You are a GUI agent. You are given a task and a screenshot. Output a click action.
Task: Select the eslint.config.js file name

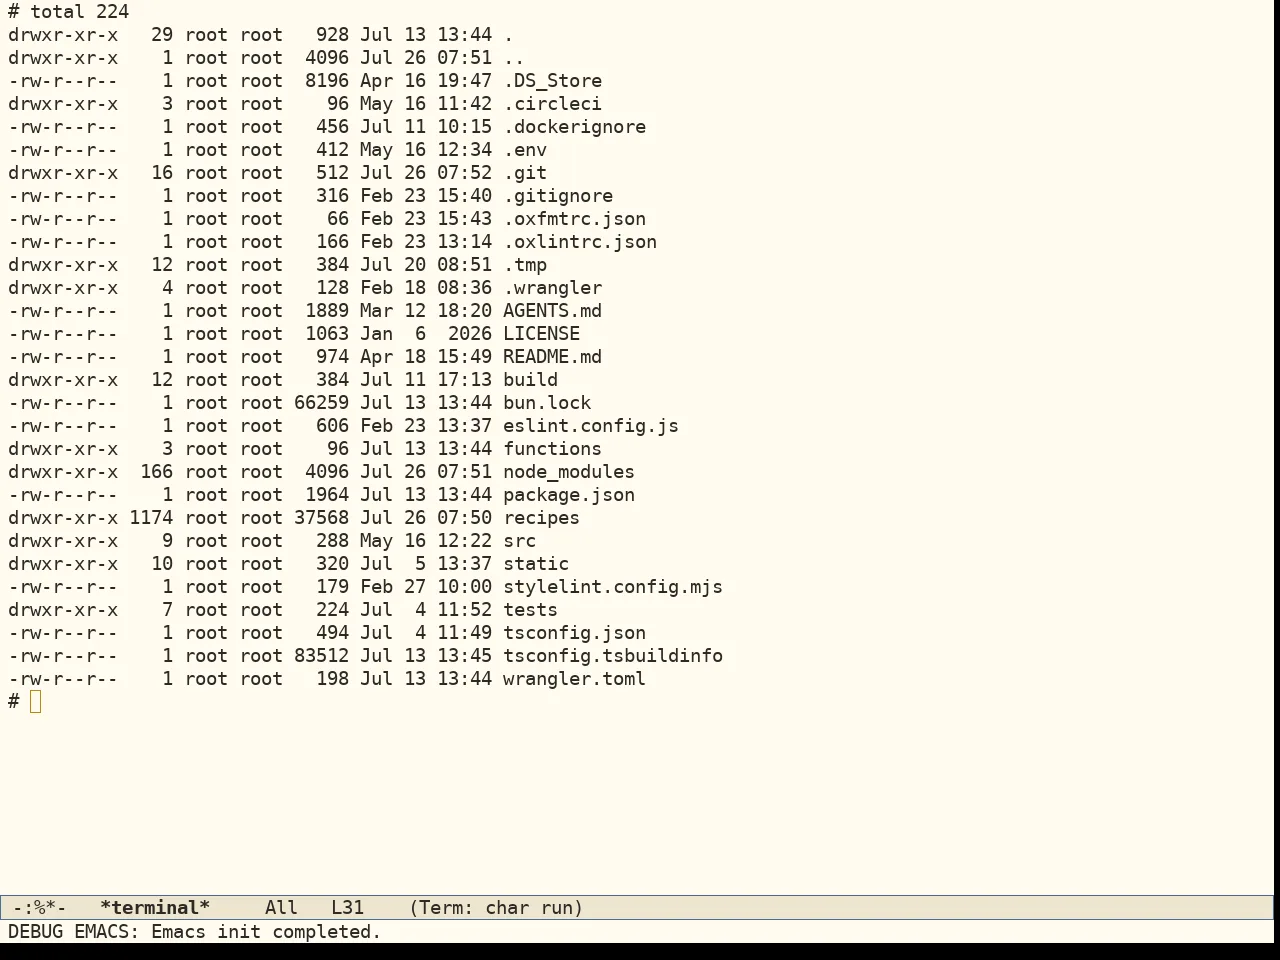pyautogui.click(x=591, y=426)
